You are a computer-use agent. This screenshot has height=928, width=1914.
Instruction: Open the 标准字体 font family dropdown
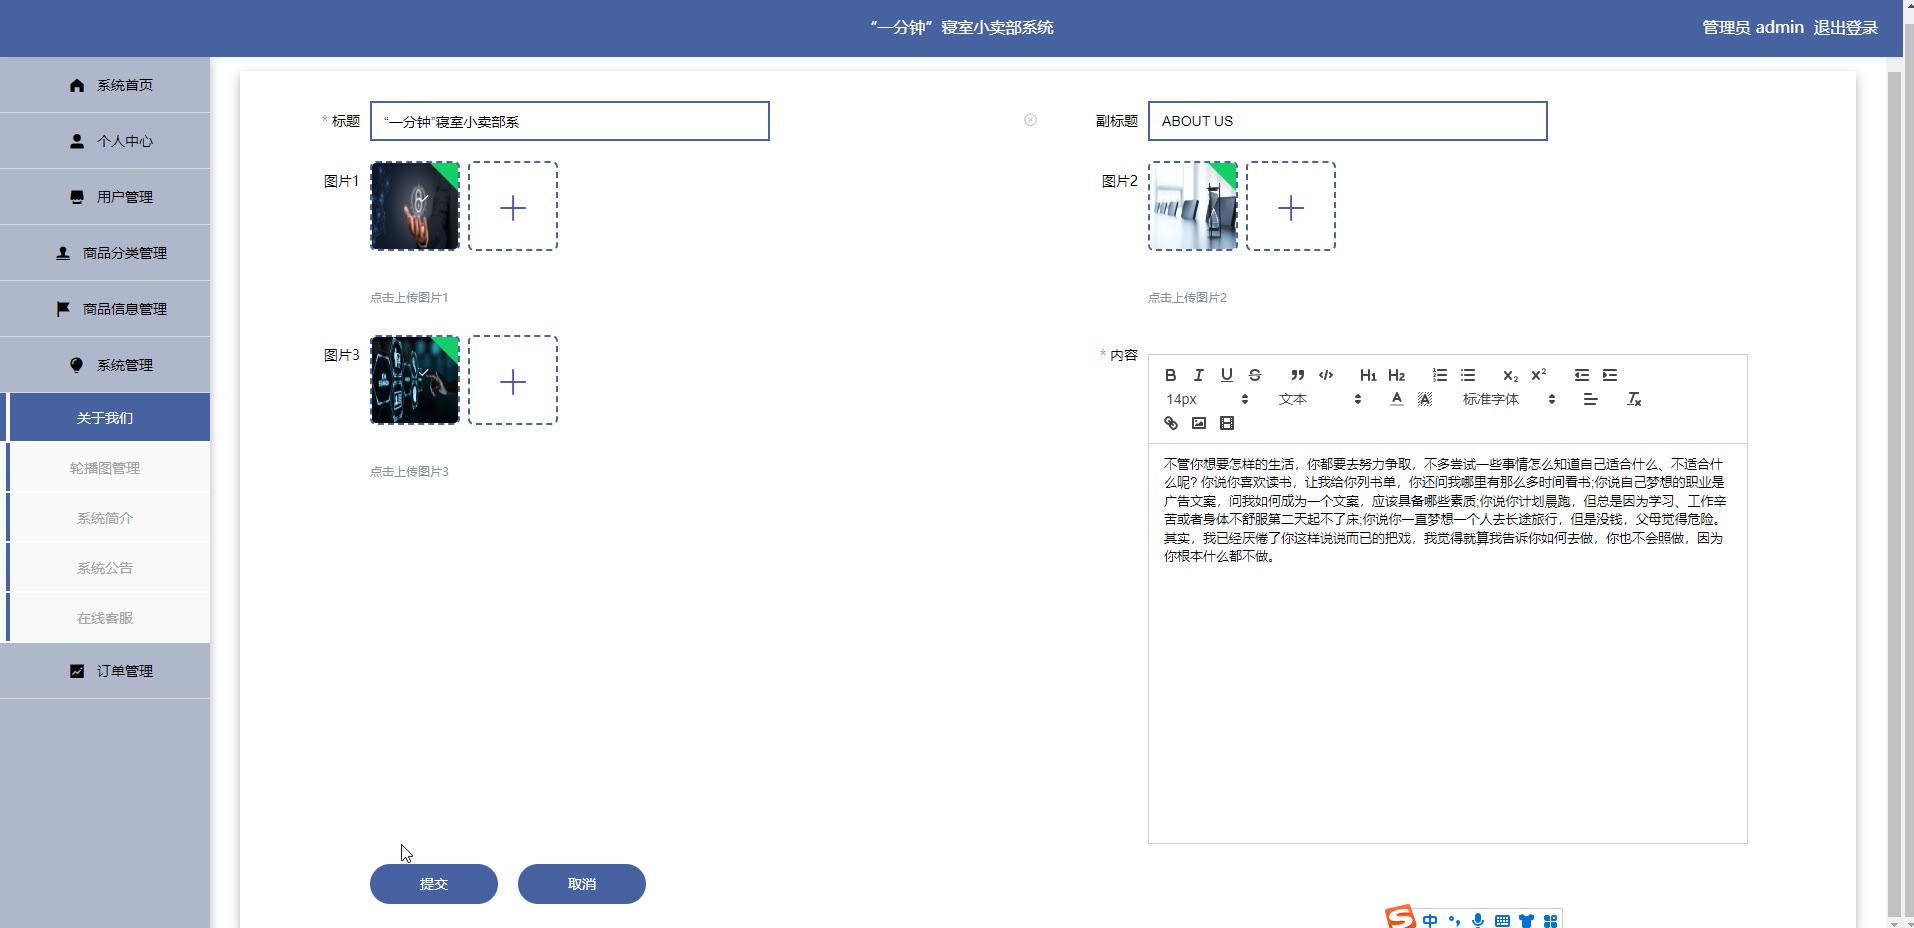pyautogui.click(x=1509, y=399)
